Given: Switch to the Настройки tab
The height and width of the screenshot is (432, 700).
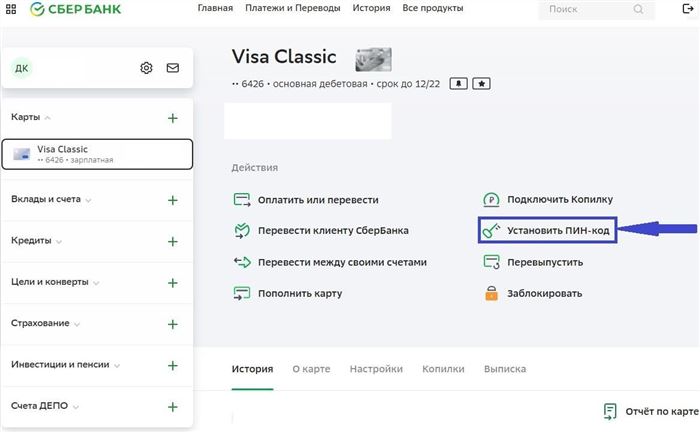Looking at the screenshot, I should [x=376, y=369].
